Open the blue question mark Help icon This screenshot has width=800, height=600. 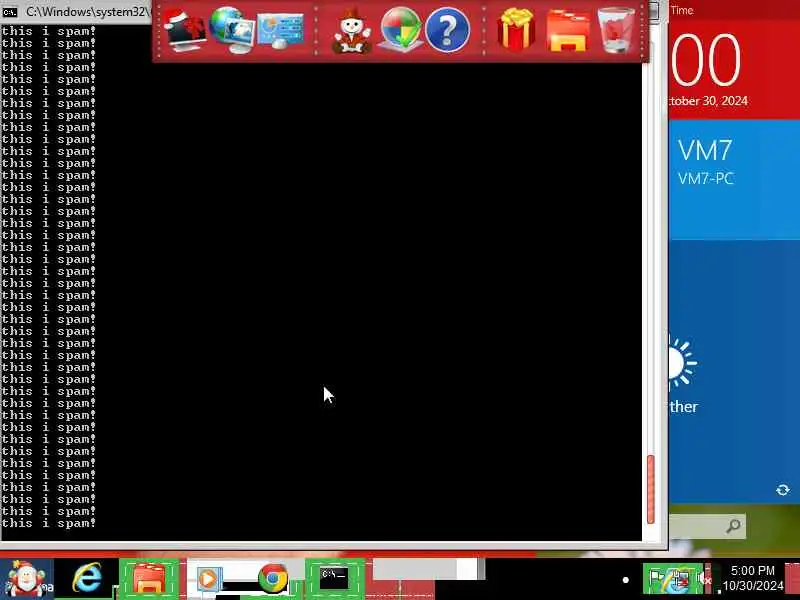(447, 31)
